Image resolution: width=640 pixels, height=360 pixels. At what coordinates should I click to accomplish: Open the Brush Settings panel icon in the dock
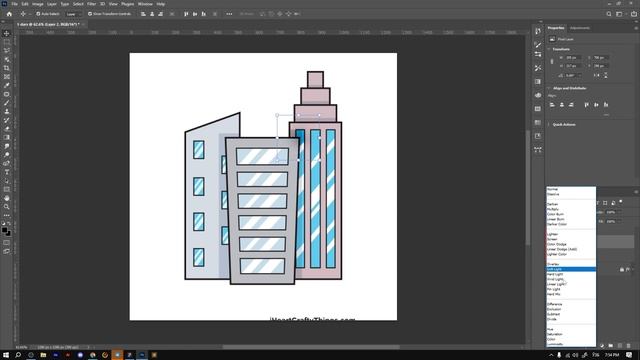pyautogui.click(x=538, y=45)
